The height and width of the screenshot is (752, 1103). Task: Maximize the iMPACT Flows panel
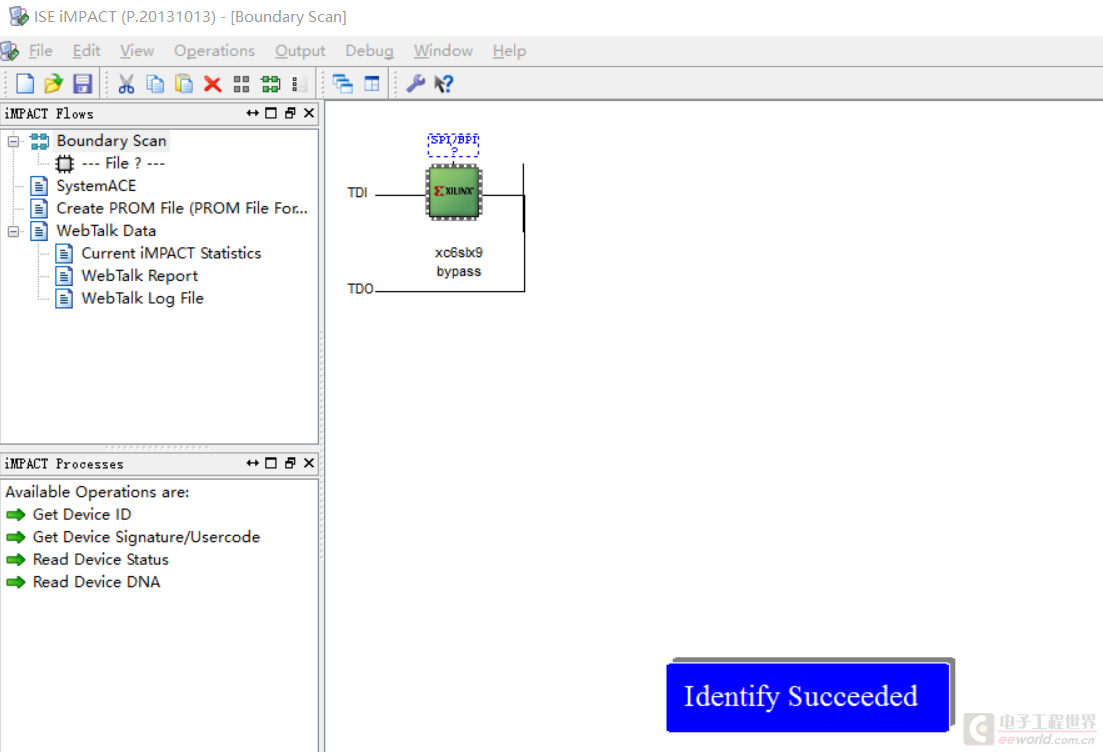[271, 113]
